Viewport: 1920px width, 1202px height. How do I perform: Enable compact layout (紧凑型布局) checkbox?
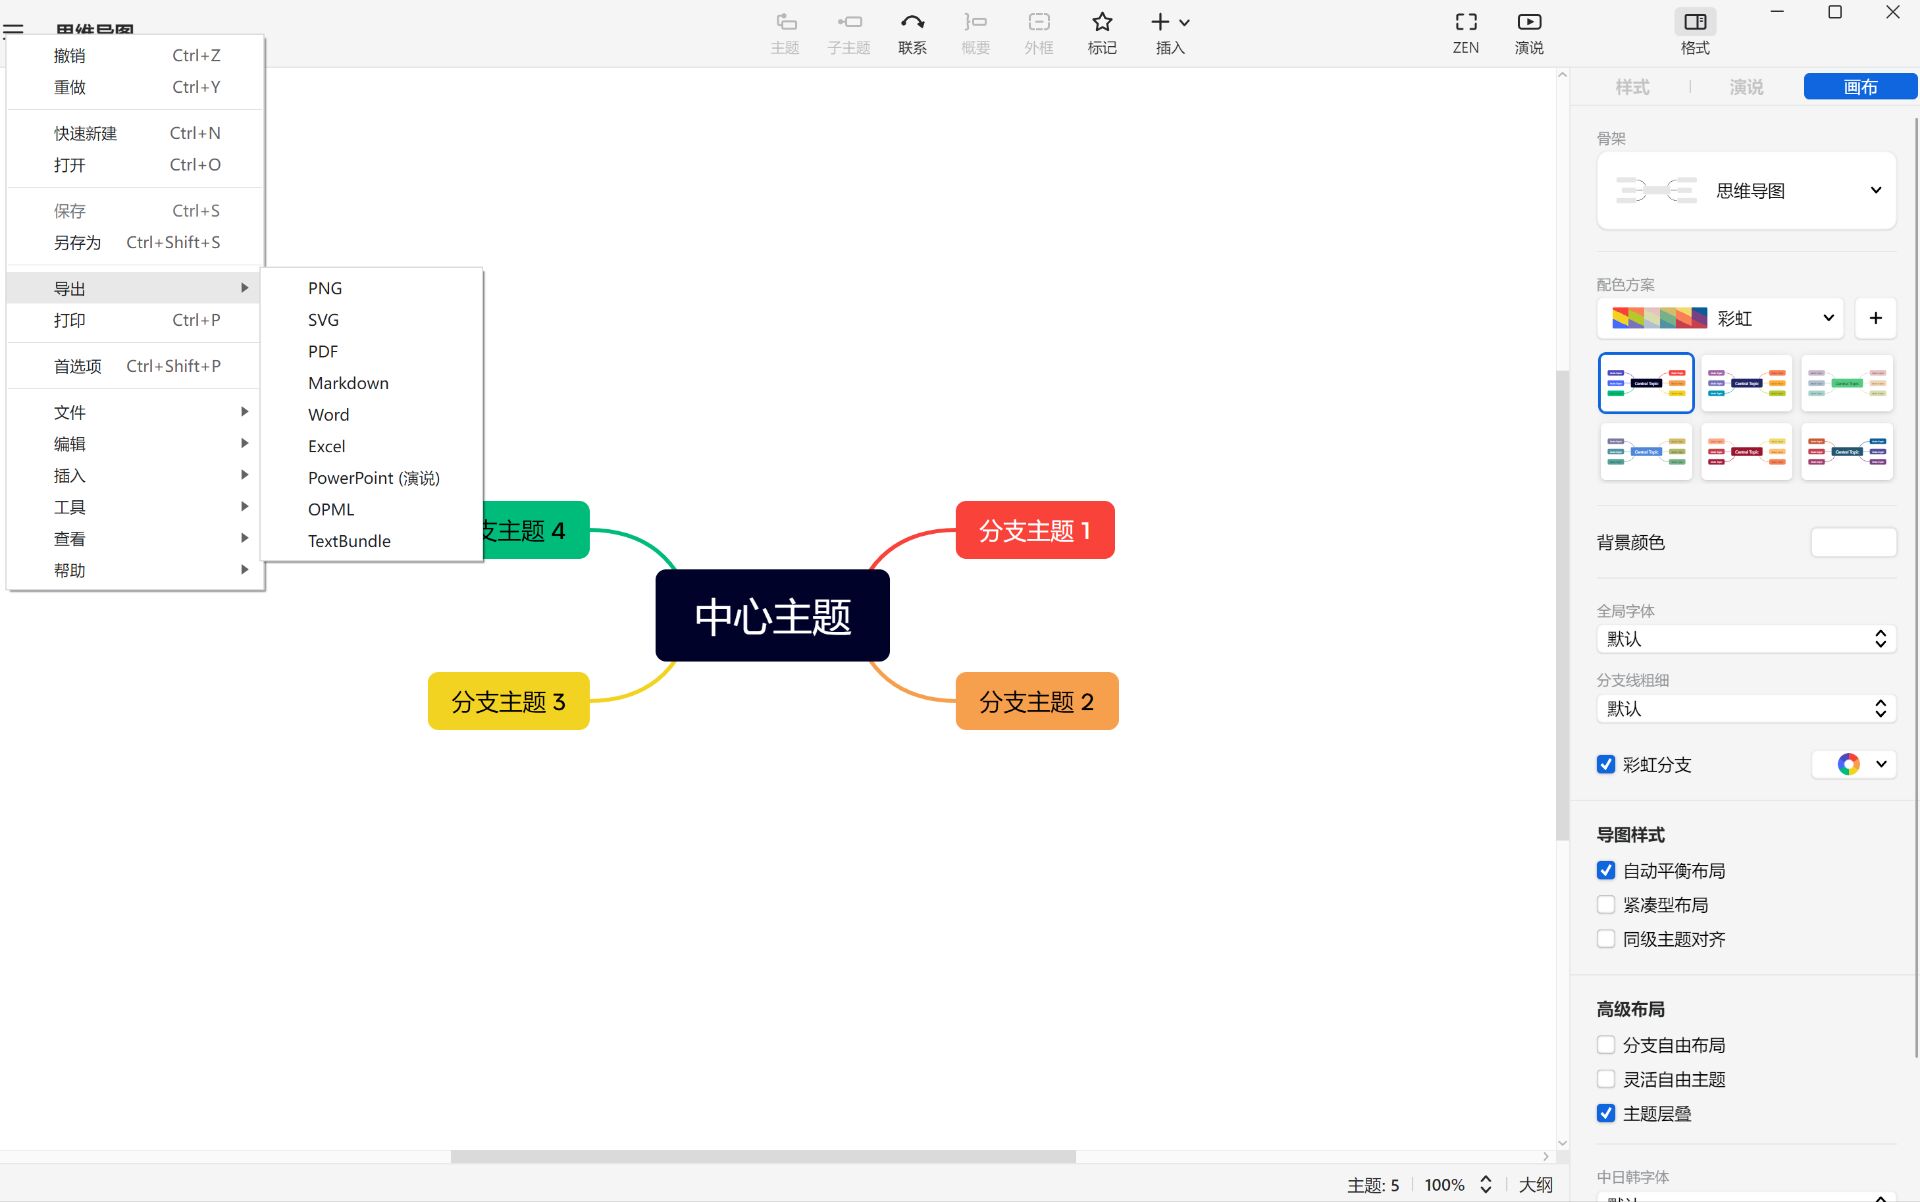[1606, 904]
